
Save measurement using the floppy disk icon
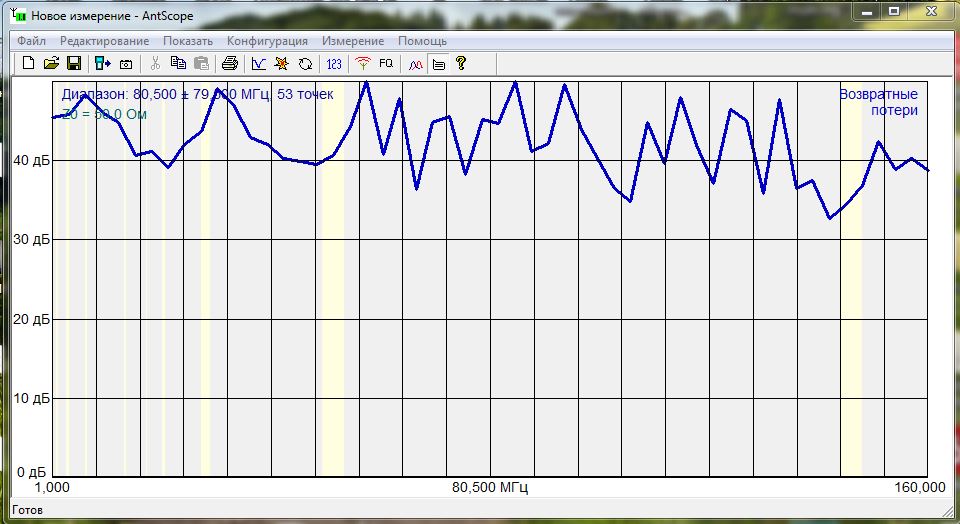pos(73,63)
